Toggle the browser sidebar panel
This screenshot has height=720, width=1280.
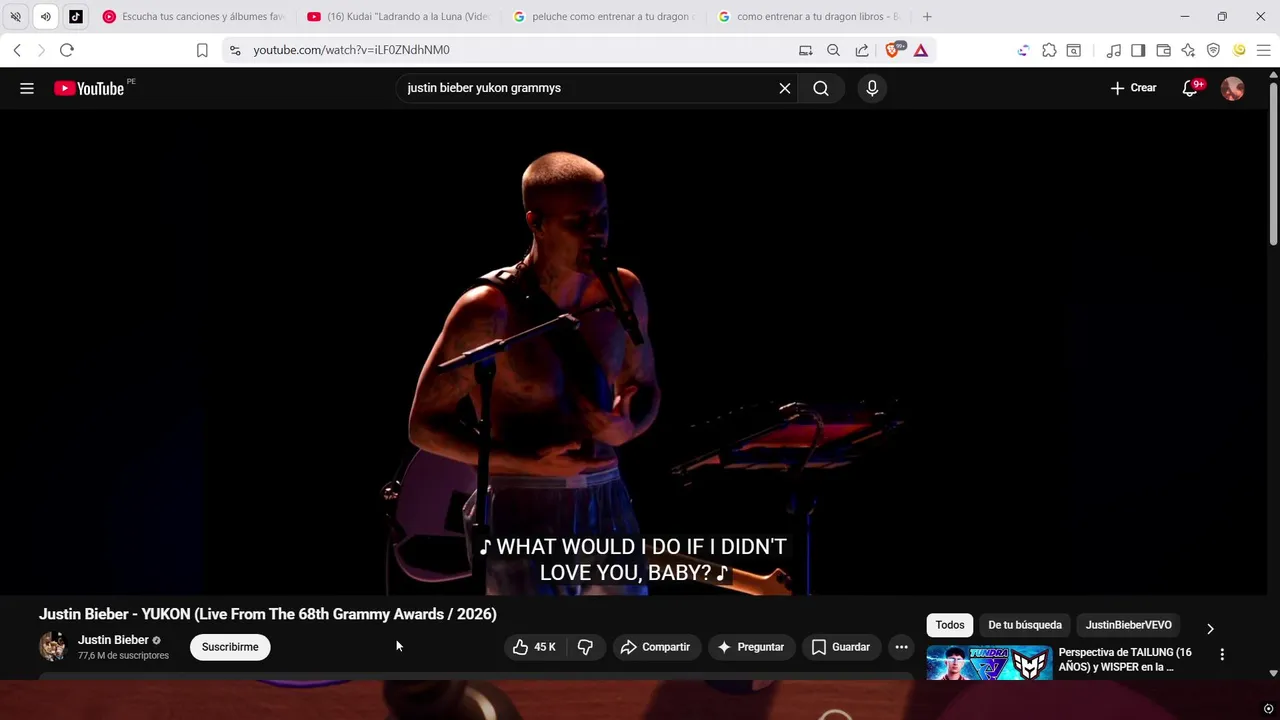pos(1138,50)
